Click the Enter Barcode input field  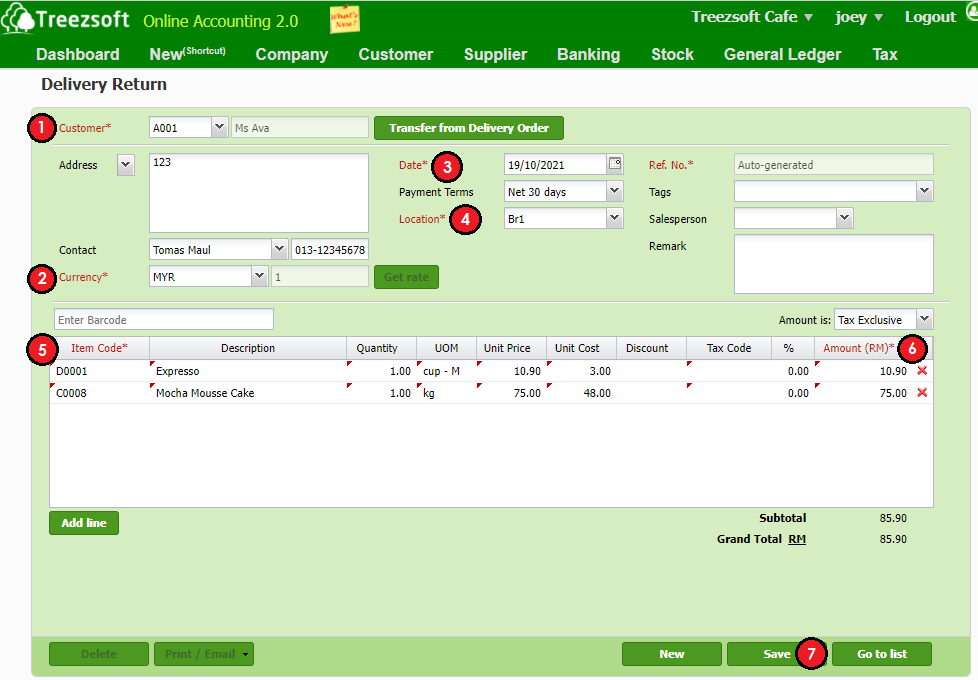162,319
